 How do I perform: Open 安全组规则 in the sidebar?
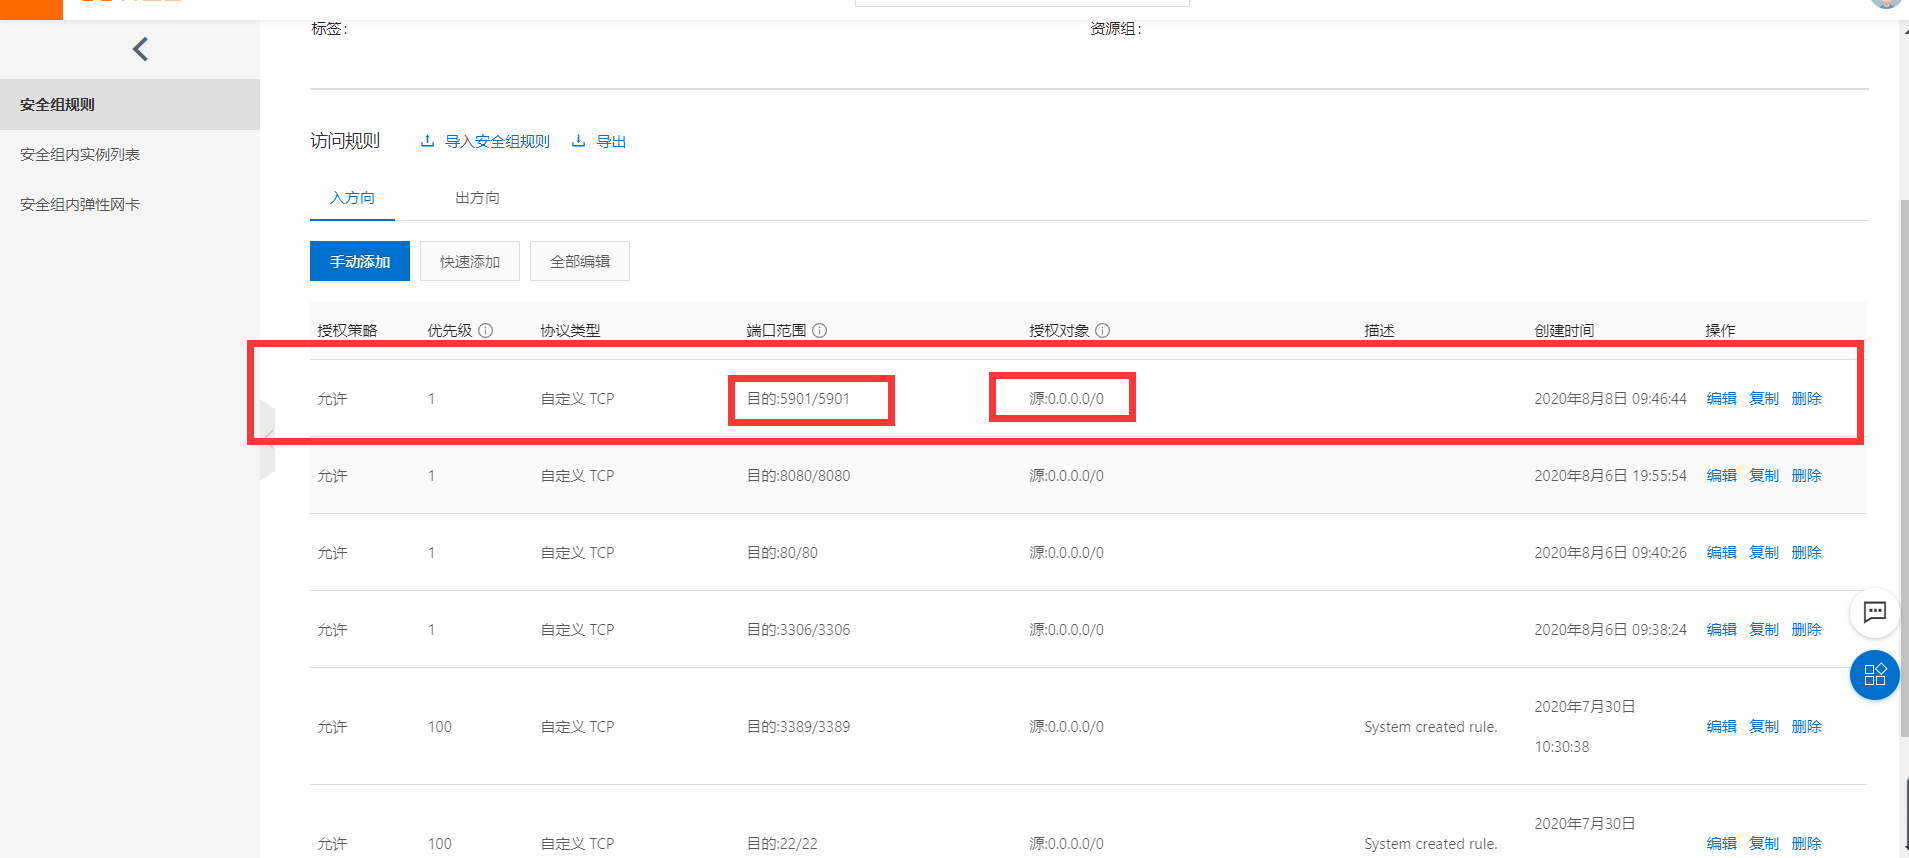pyautogui.click(x=130, y=104)
